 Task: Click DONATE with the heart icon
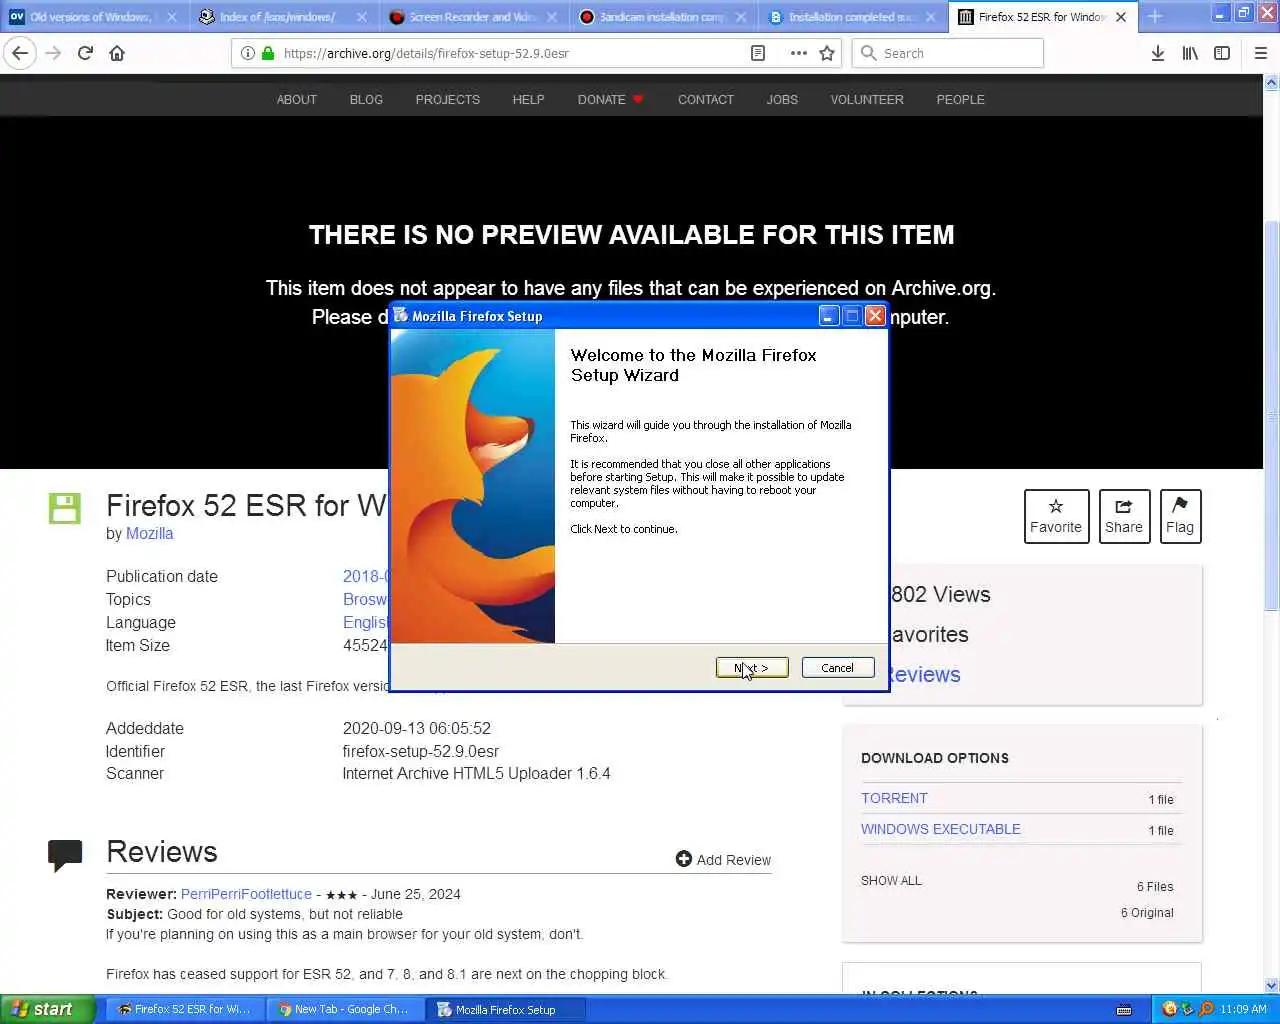(x=610, y=99)
